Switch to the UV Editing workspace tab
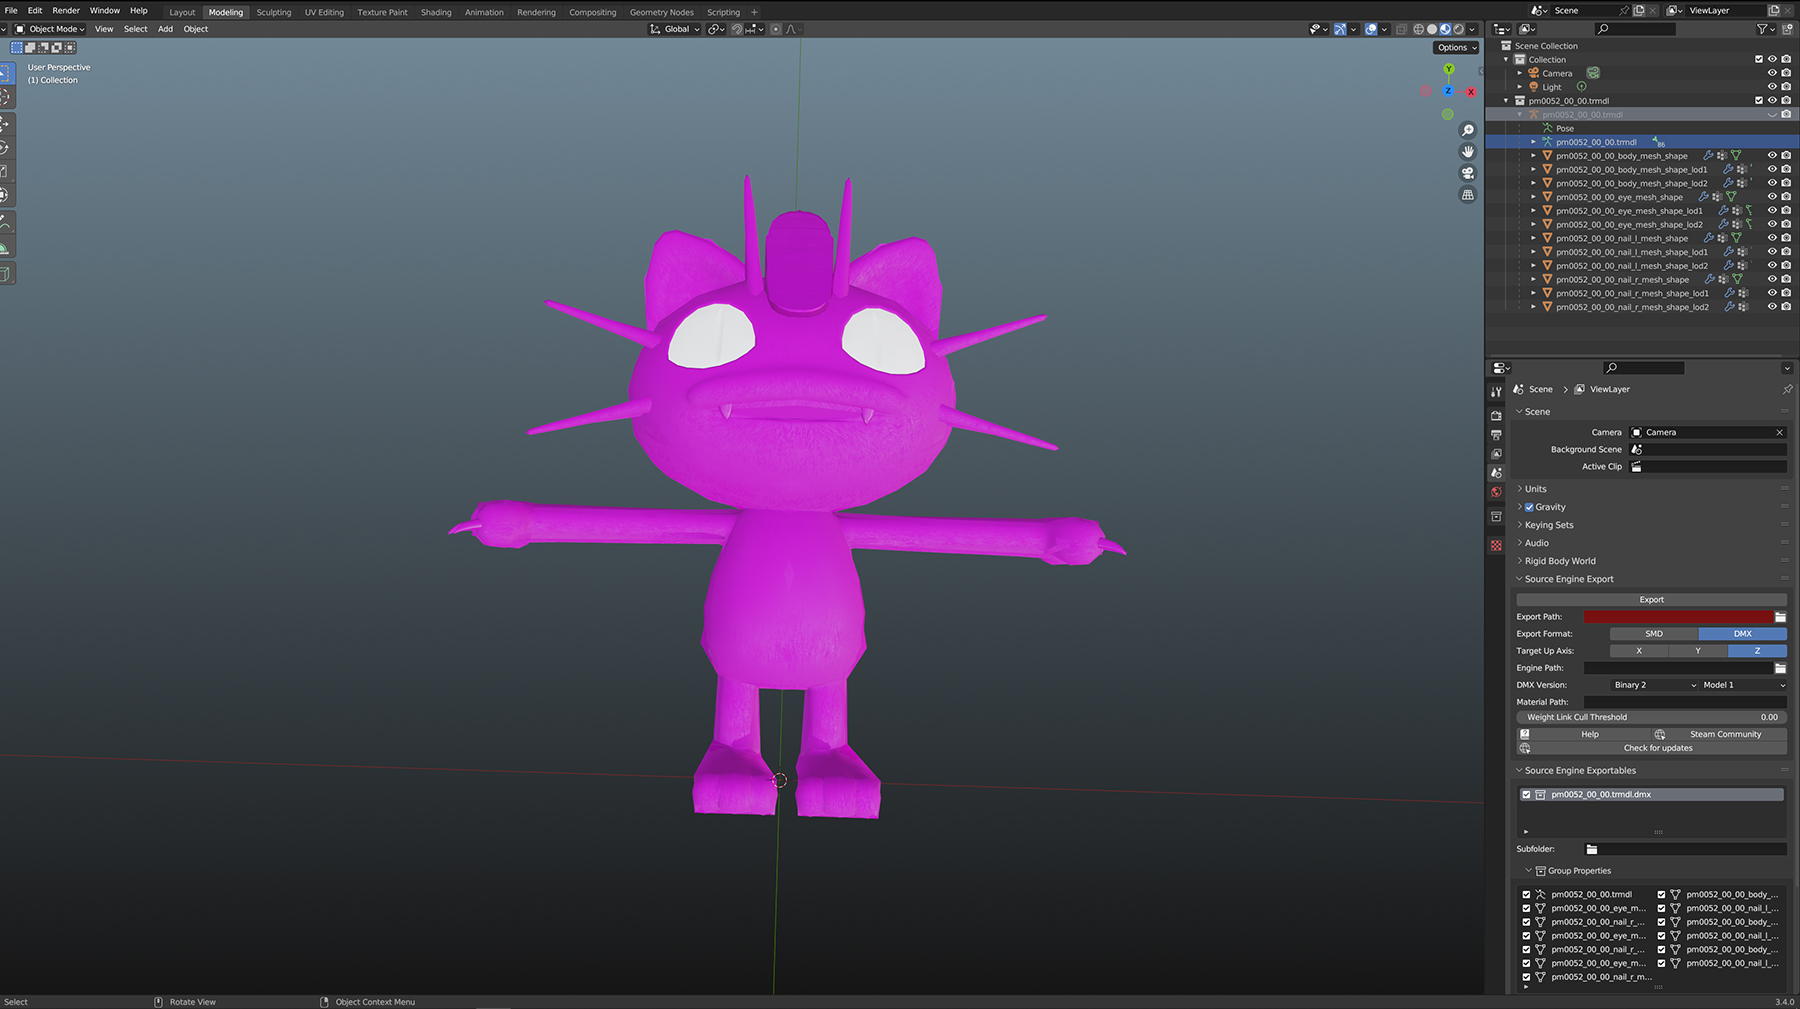The height and width of the screenshot is (1009, 1800). click(324, 12)
